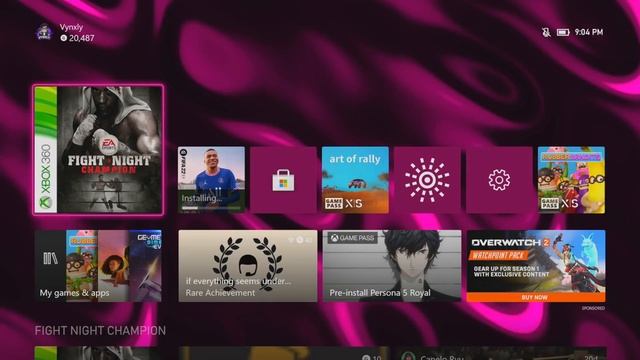Open the Settings gear tile
This screenshot has width=640, height=360.
(499, 180)
